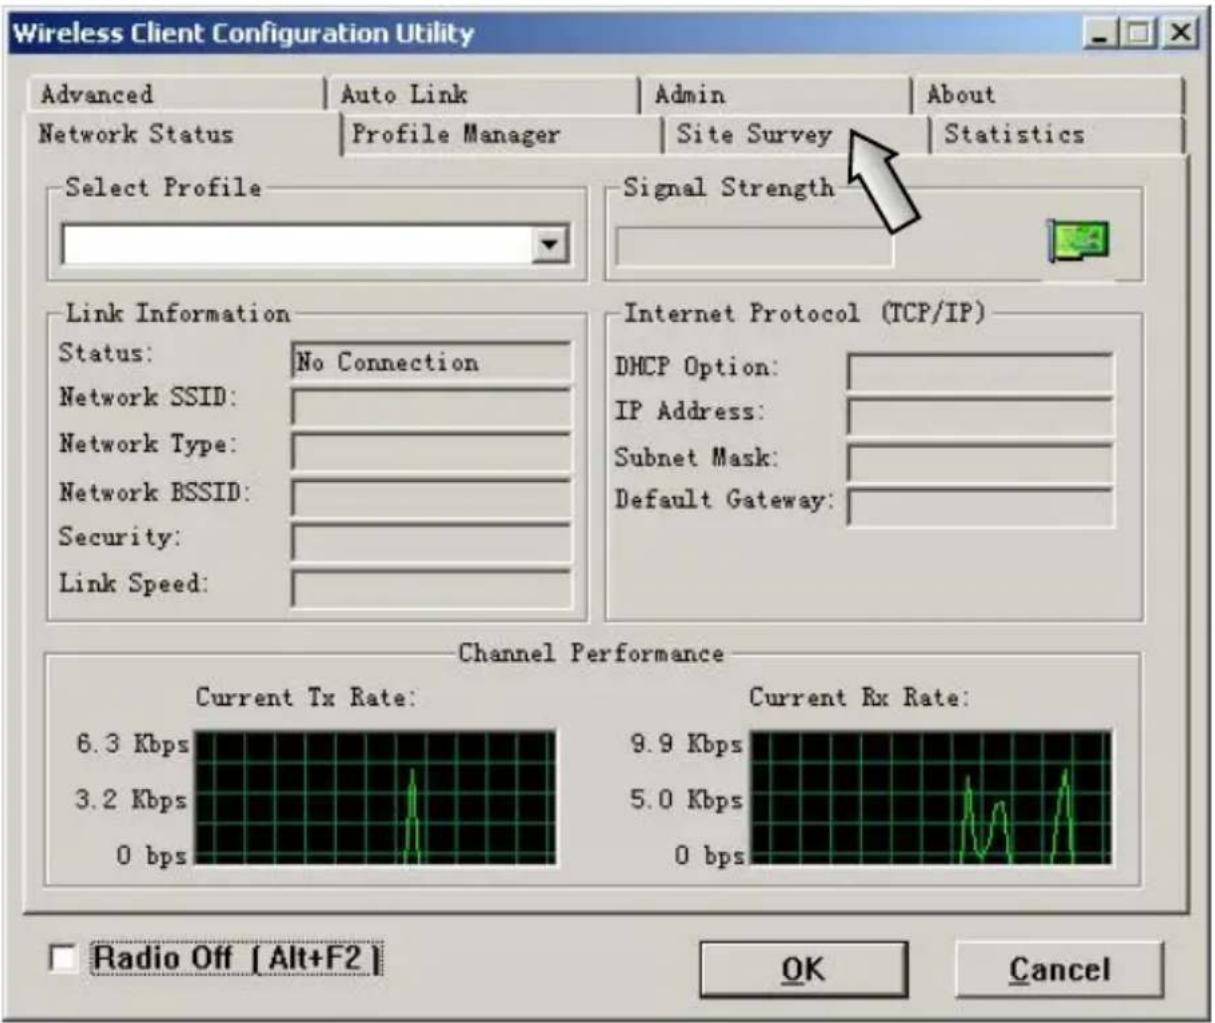Click the Network Type field
The height and width of the screenshot is (1023, 1215).
pos(431,452)
